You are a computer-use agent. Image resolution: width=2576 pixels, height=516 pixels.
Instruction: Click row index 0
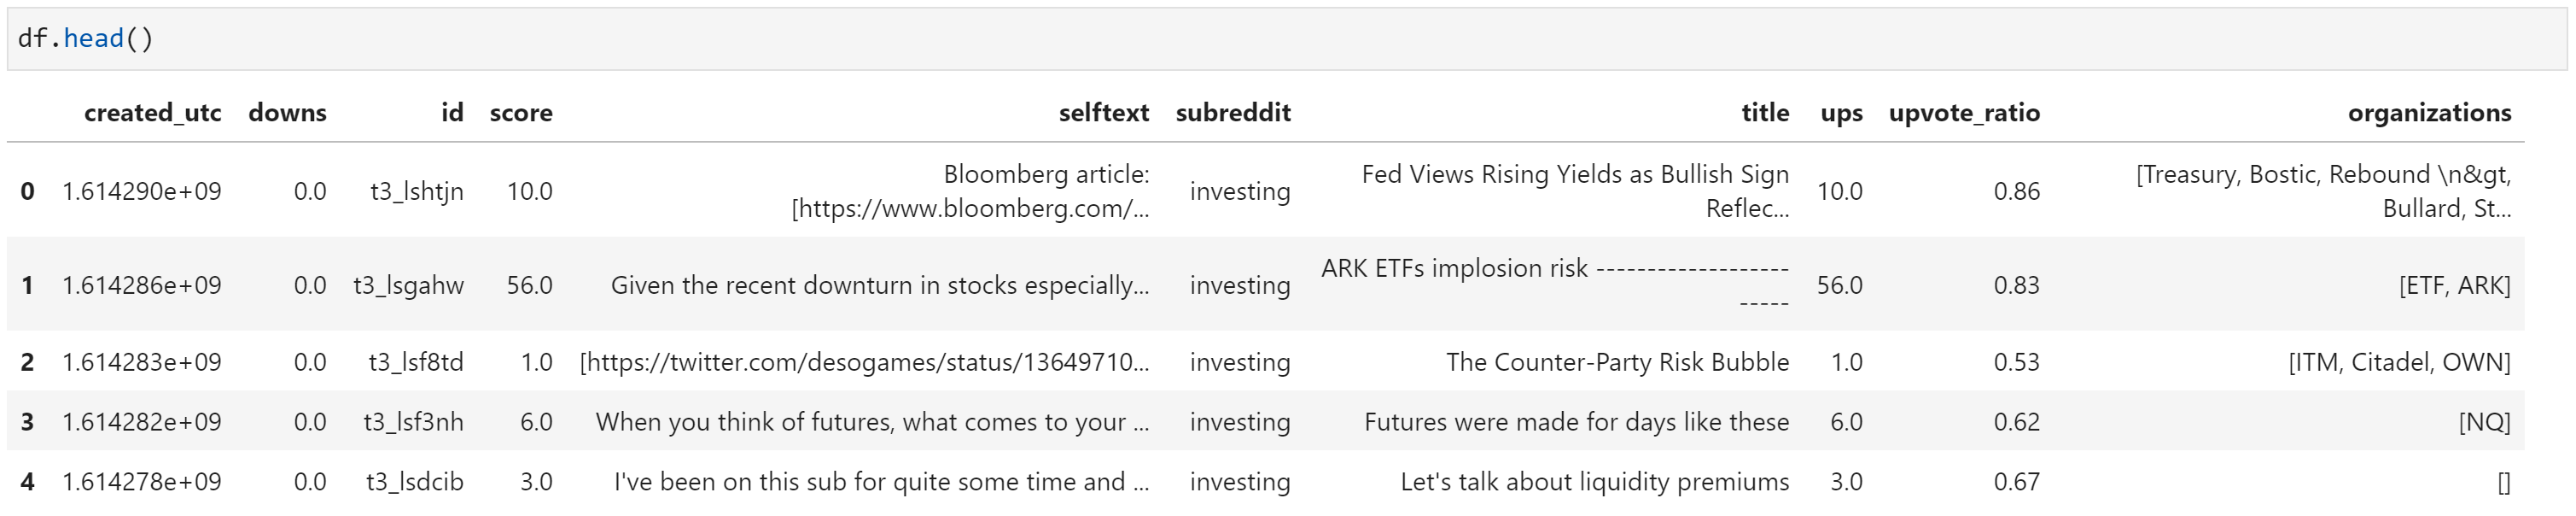tap(27, 191)
